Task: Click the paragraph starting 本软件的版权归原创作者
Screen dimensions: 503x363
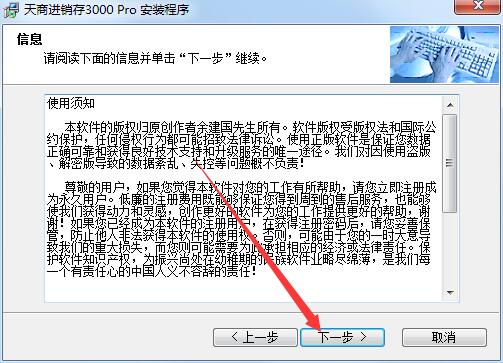Action: [x=242, y=146]
